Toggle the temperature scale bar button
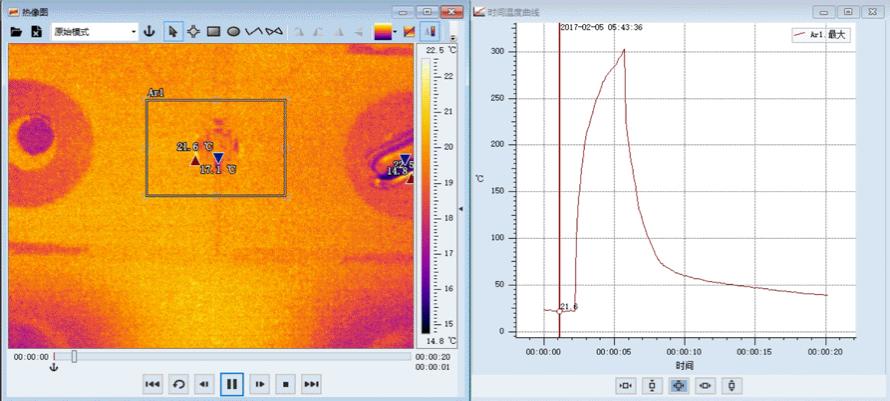This screenshot has height=401, width=890. 429,32
